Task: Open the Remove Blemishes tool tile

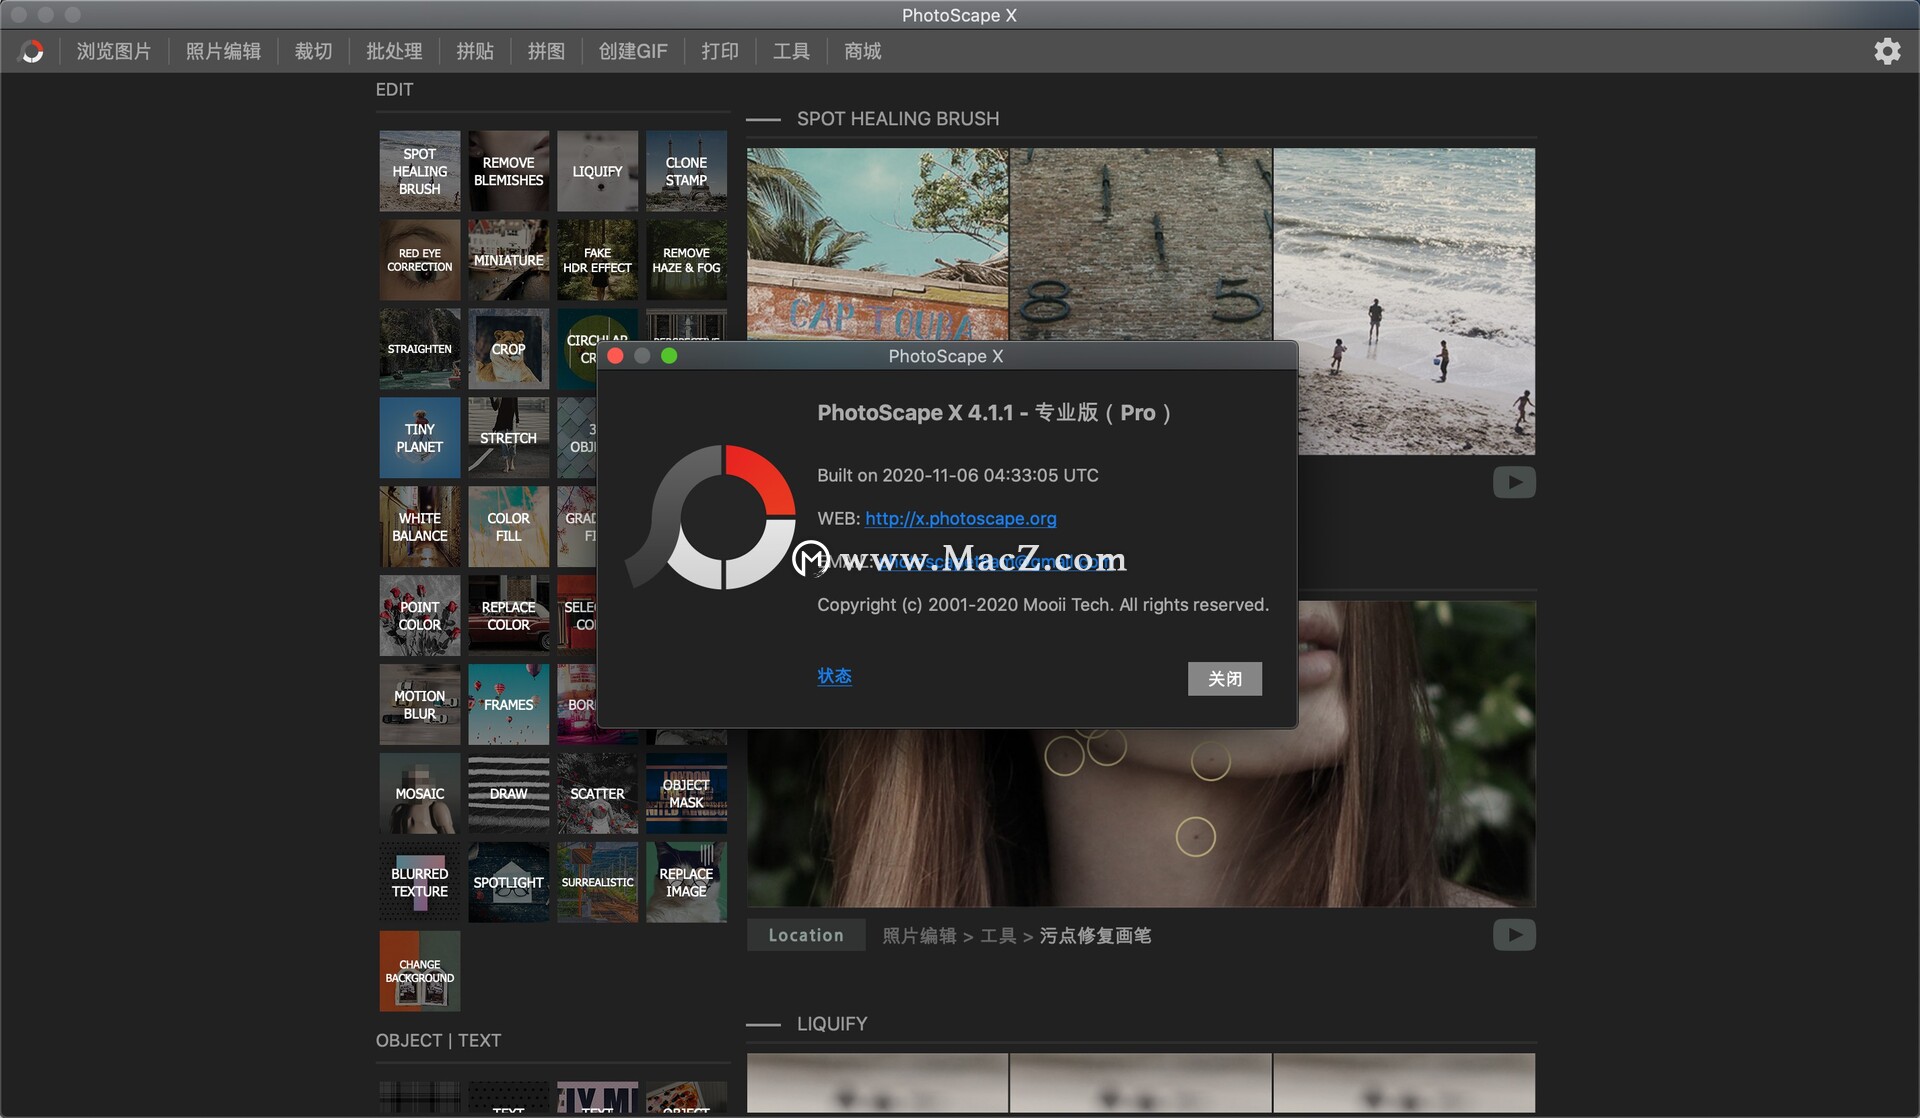Action: pos(508,171)
